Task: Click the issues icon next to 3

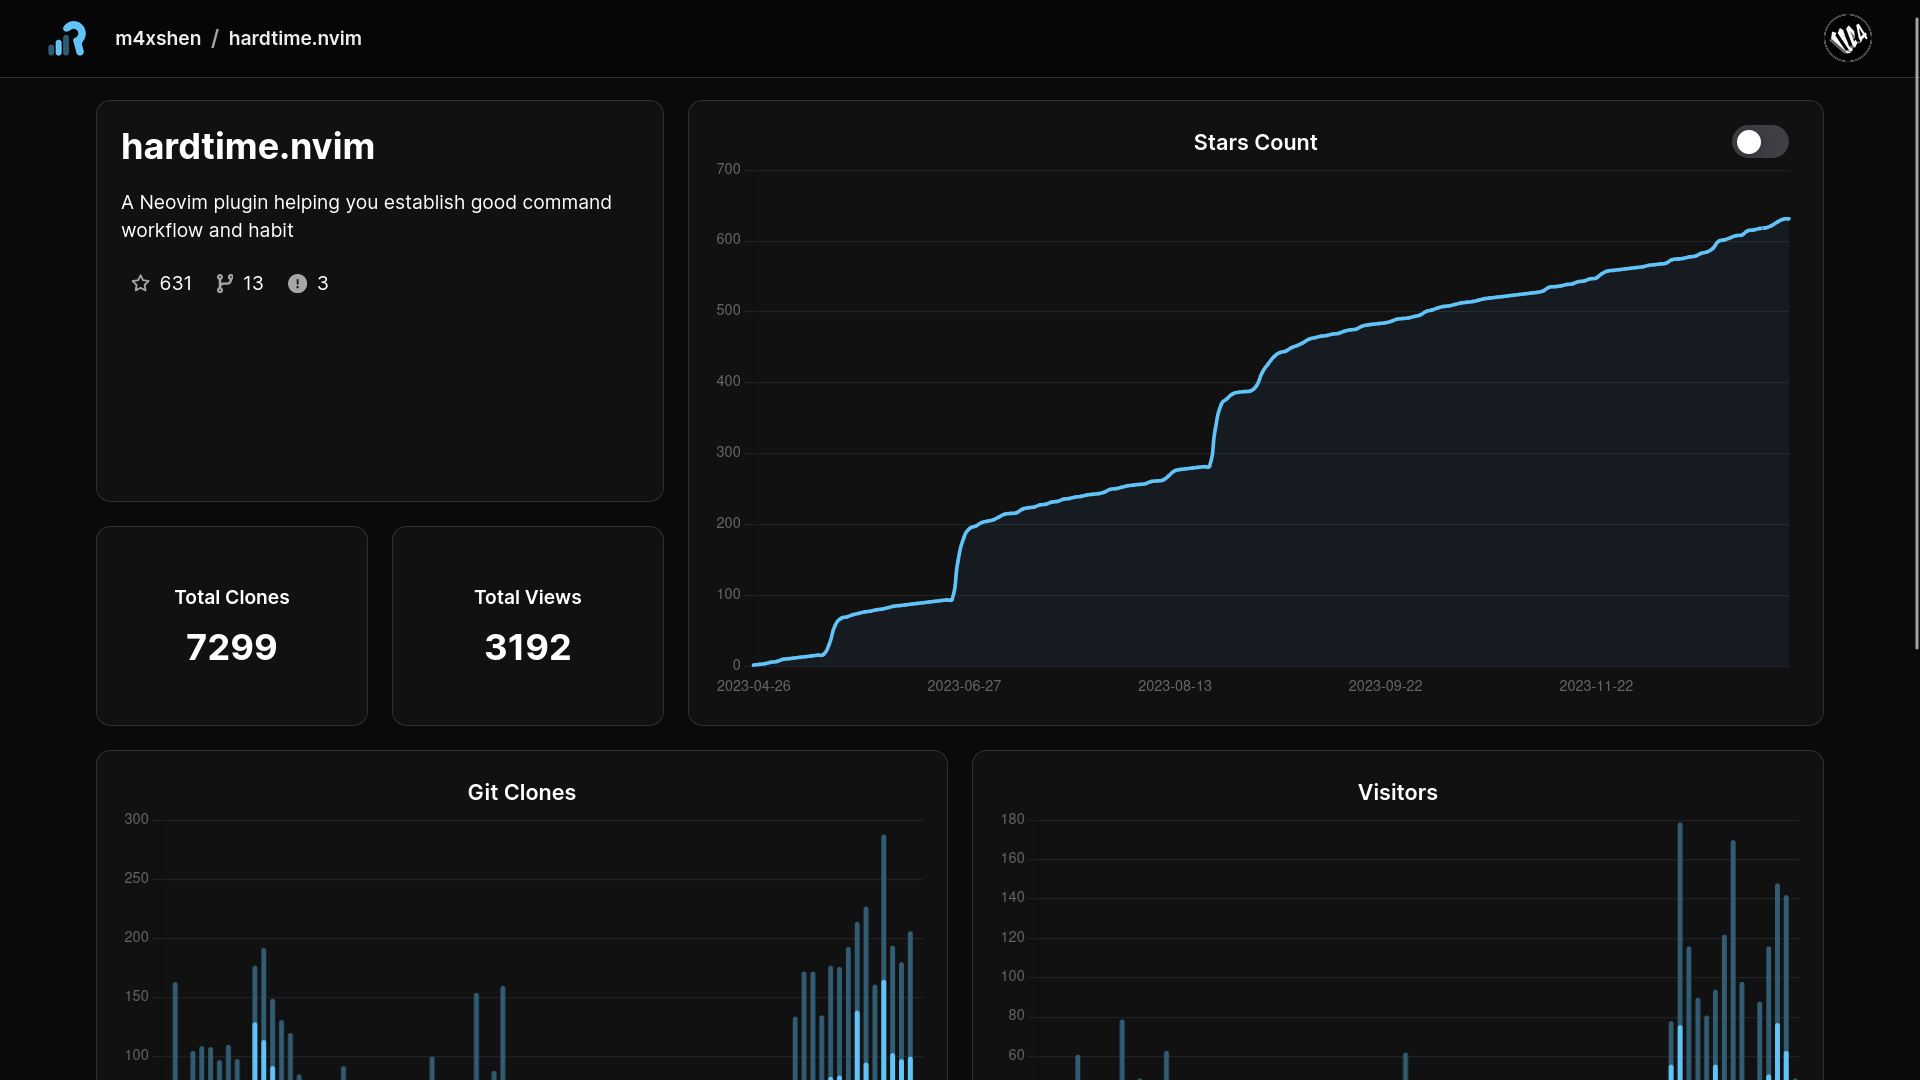Action: click(x=297, y=284)
